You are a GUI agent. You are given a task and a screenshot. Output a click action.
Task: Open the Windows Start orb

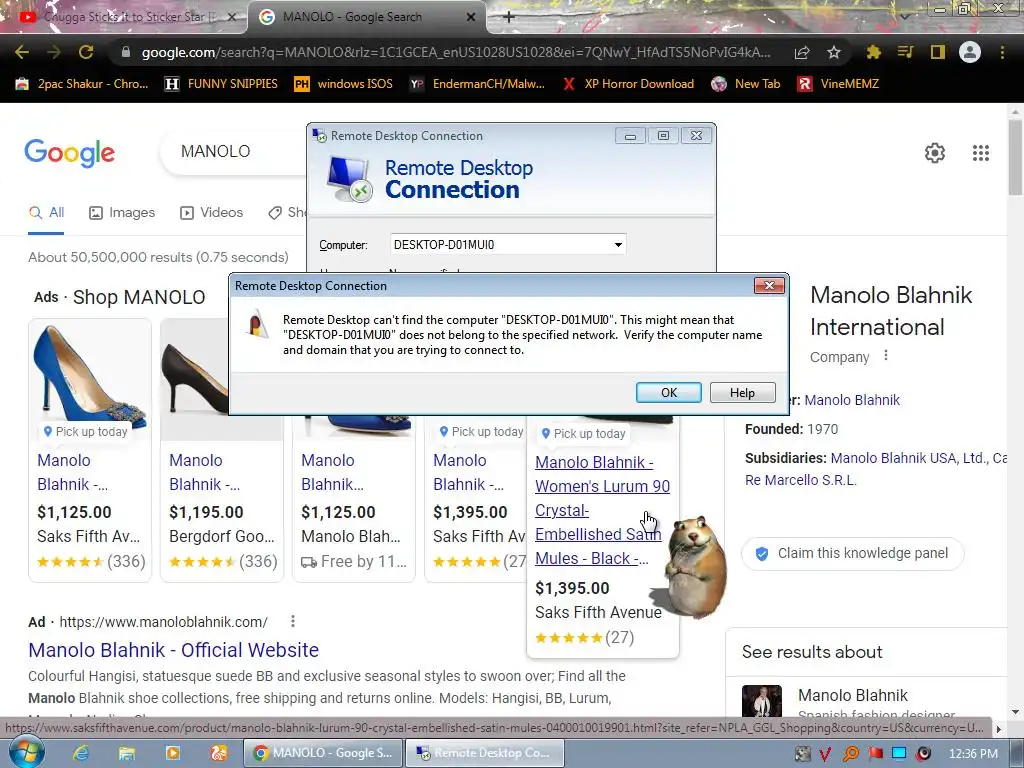27,752
